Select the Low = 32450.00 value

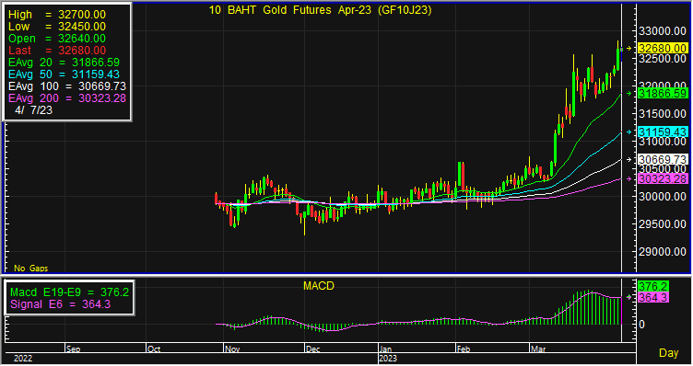click(x=57, y=27)
